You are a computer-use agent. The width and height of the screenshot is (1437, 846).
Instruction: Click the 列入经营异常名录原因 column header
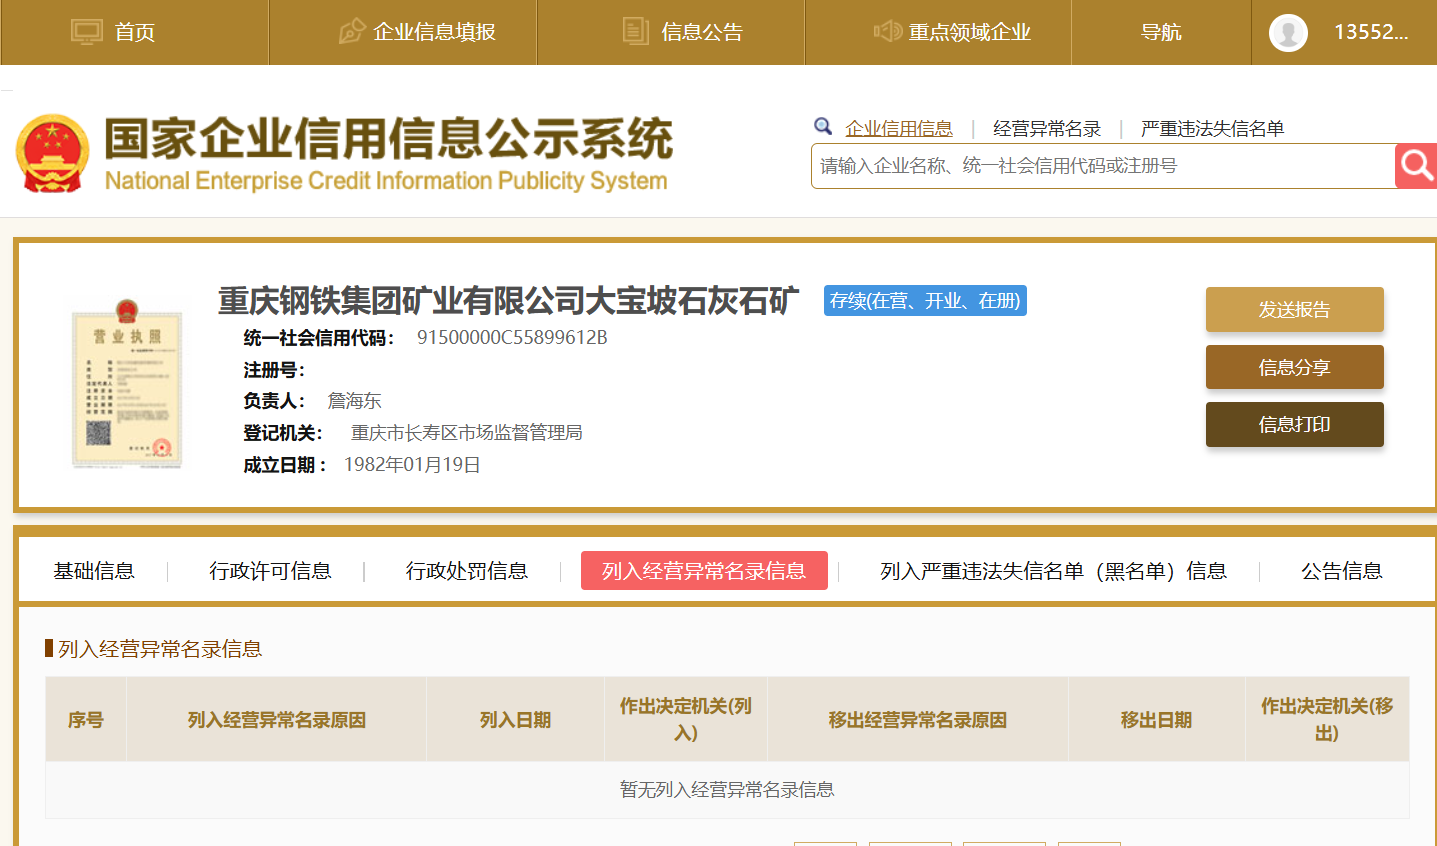(277, 720)
